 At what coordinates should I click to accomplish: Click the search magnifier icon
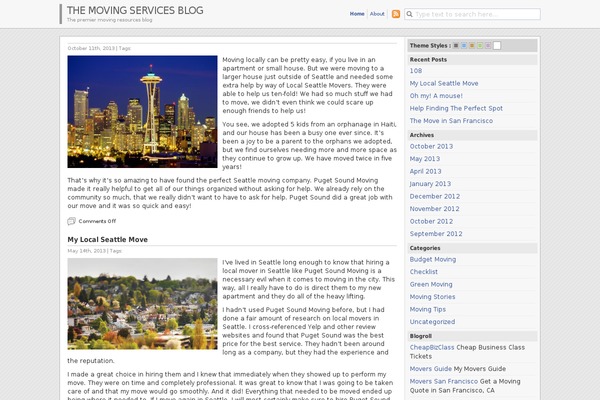click(x=409, y=14)
